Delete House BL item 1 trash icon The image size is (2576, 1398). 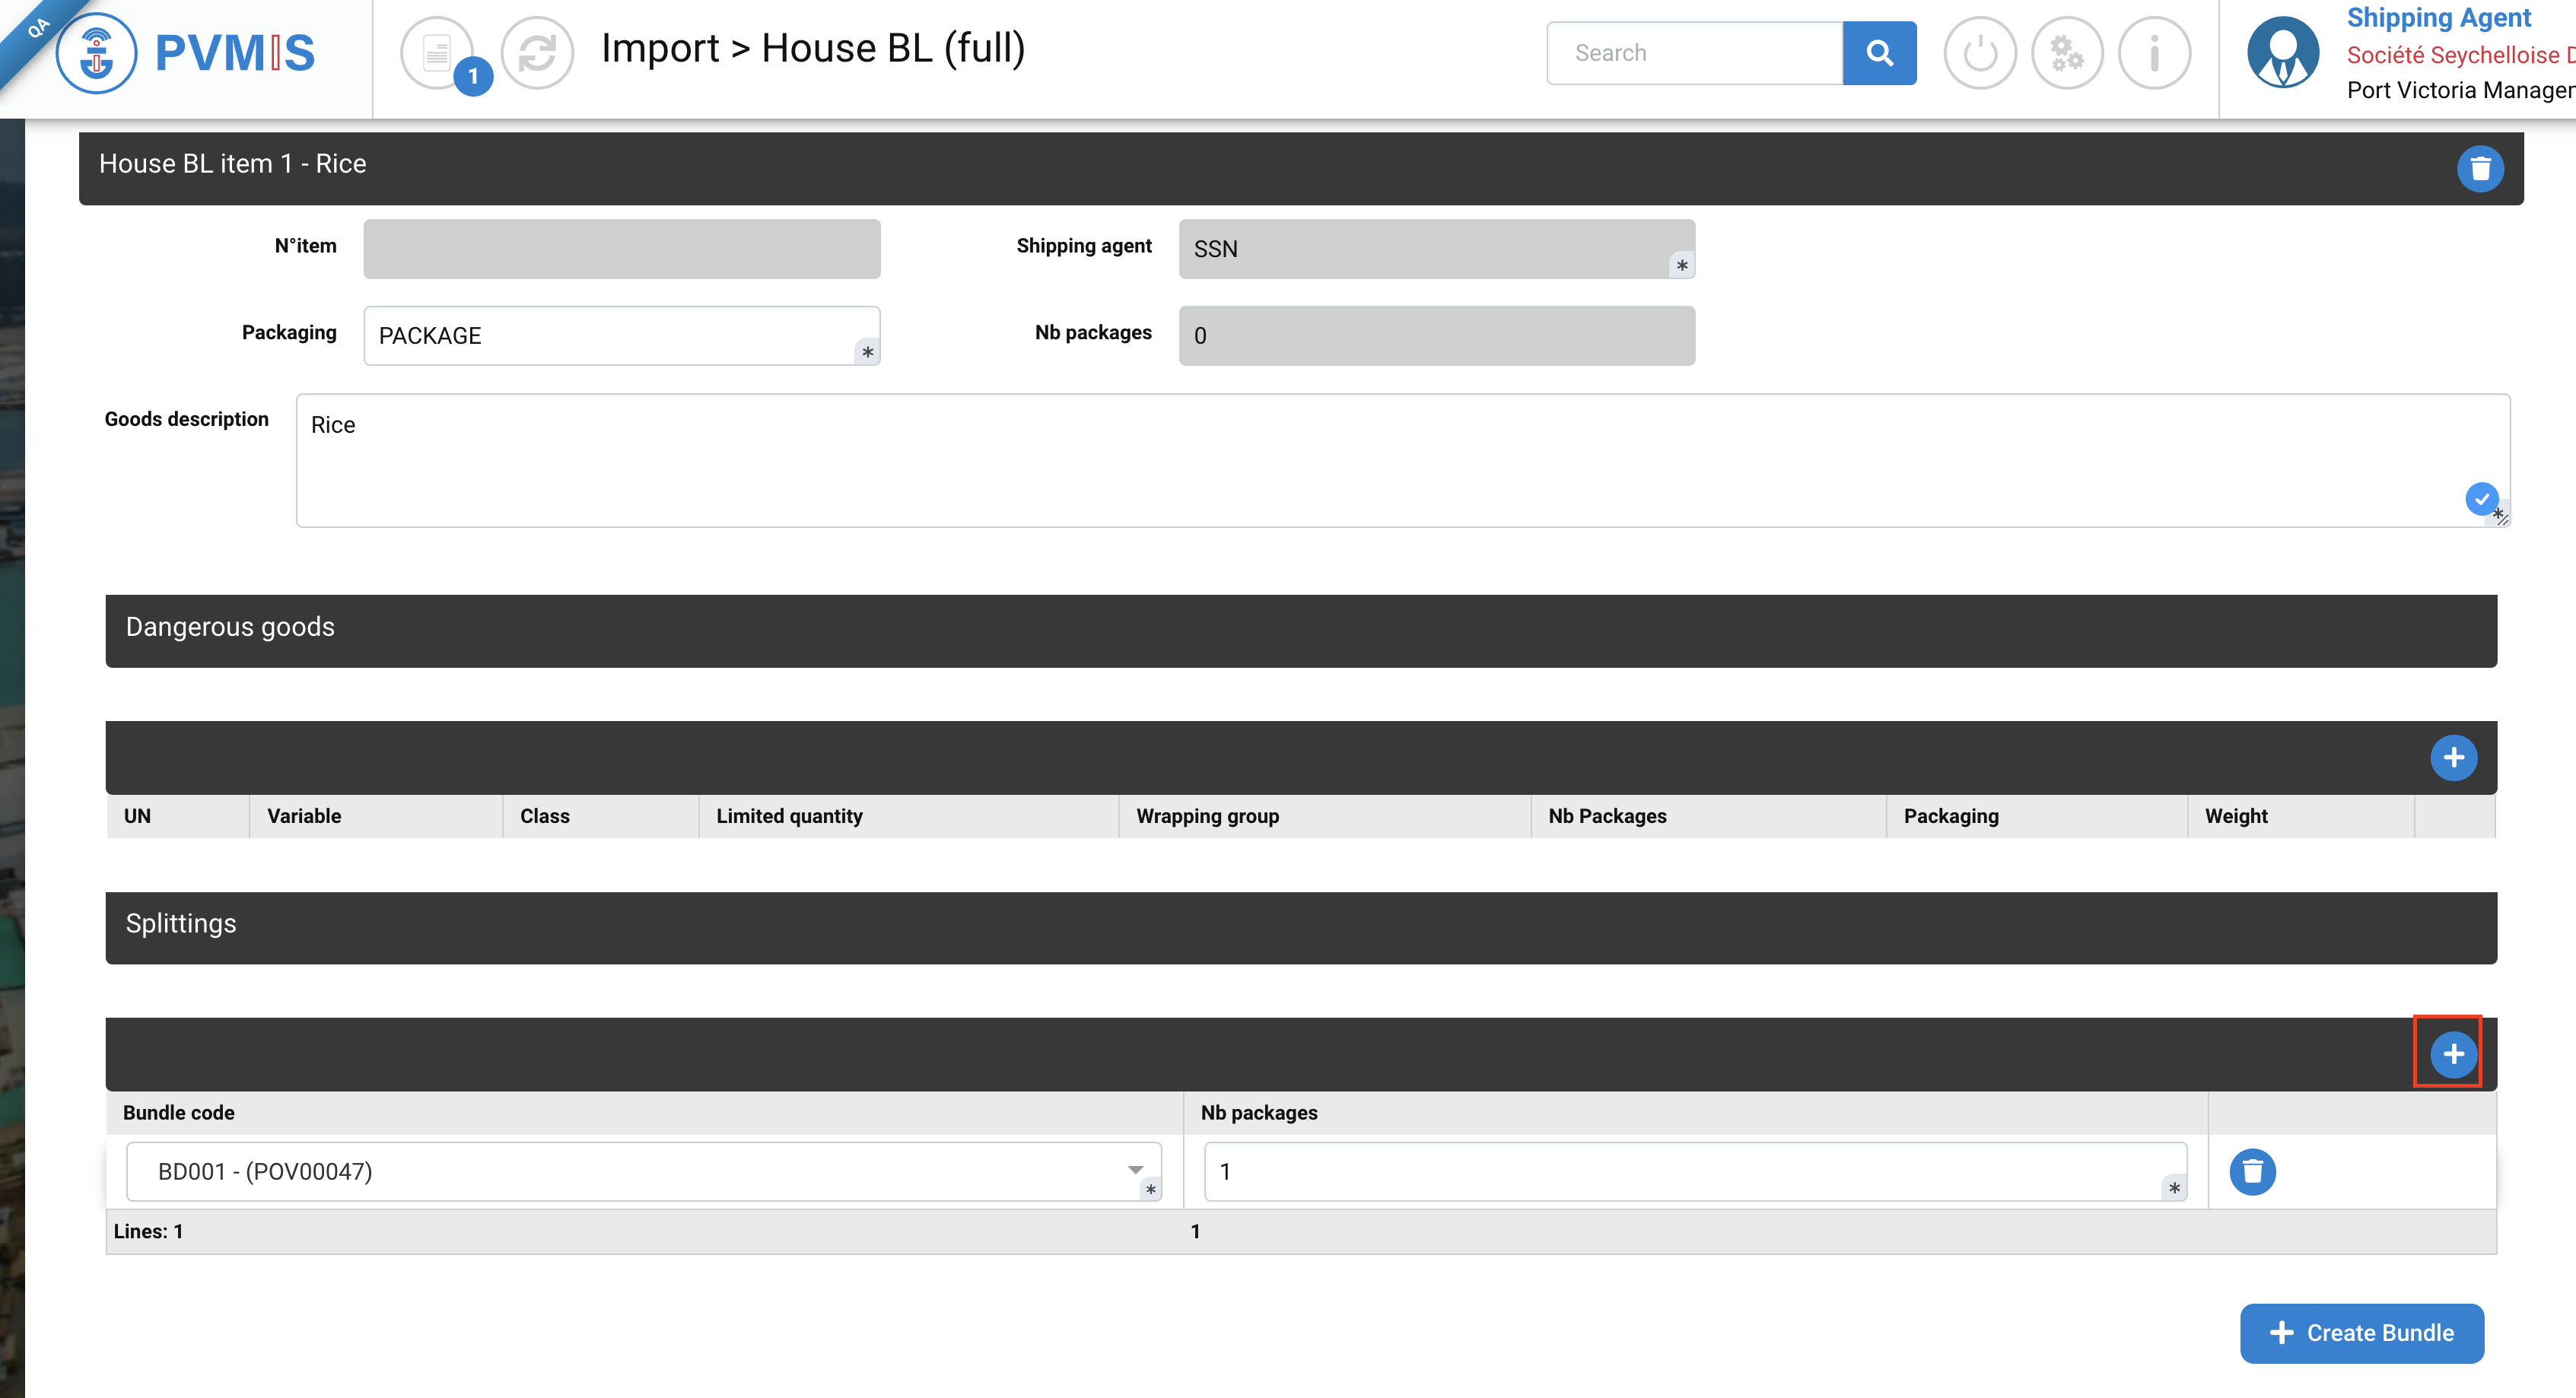pos(2480,168)
